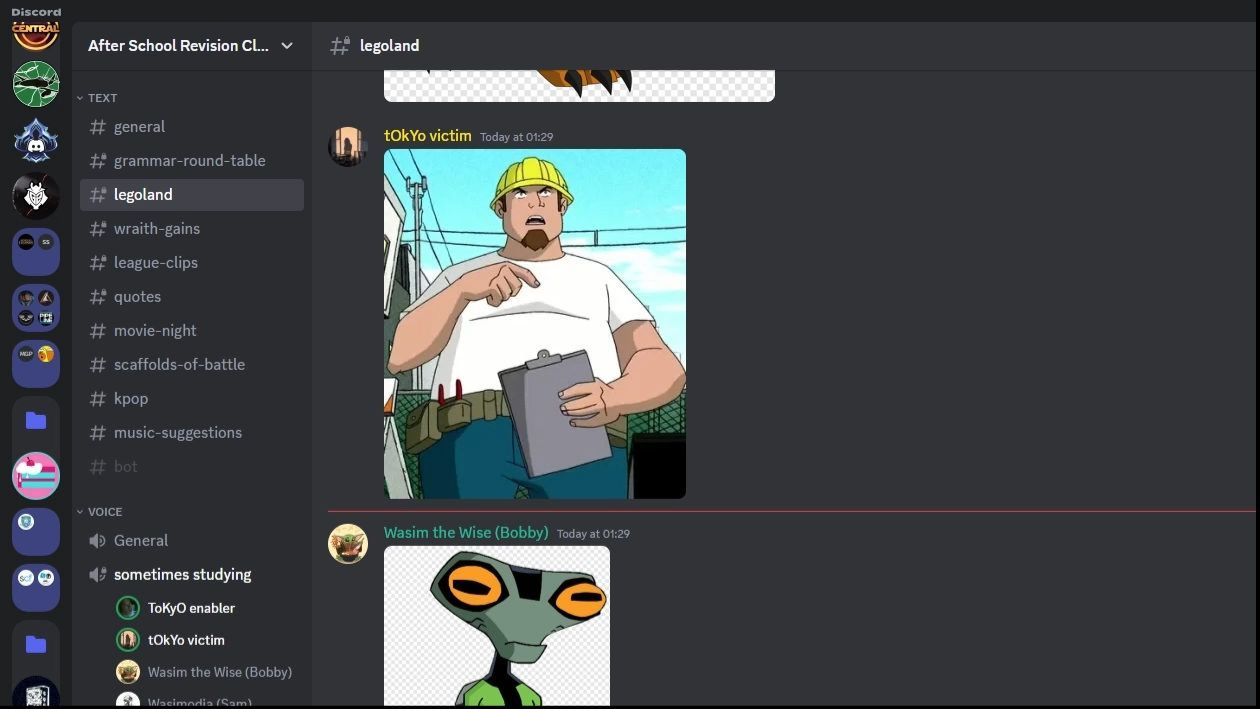Image resolution: width=1260 pixels, height=709 pixels.
Task: Click tOkYo victim's message avatar
Action: (x=348, y=146)
